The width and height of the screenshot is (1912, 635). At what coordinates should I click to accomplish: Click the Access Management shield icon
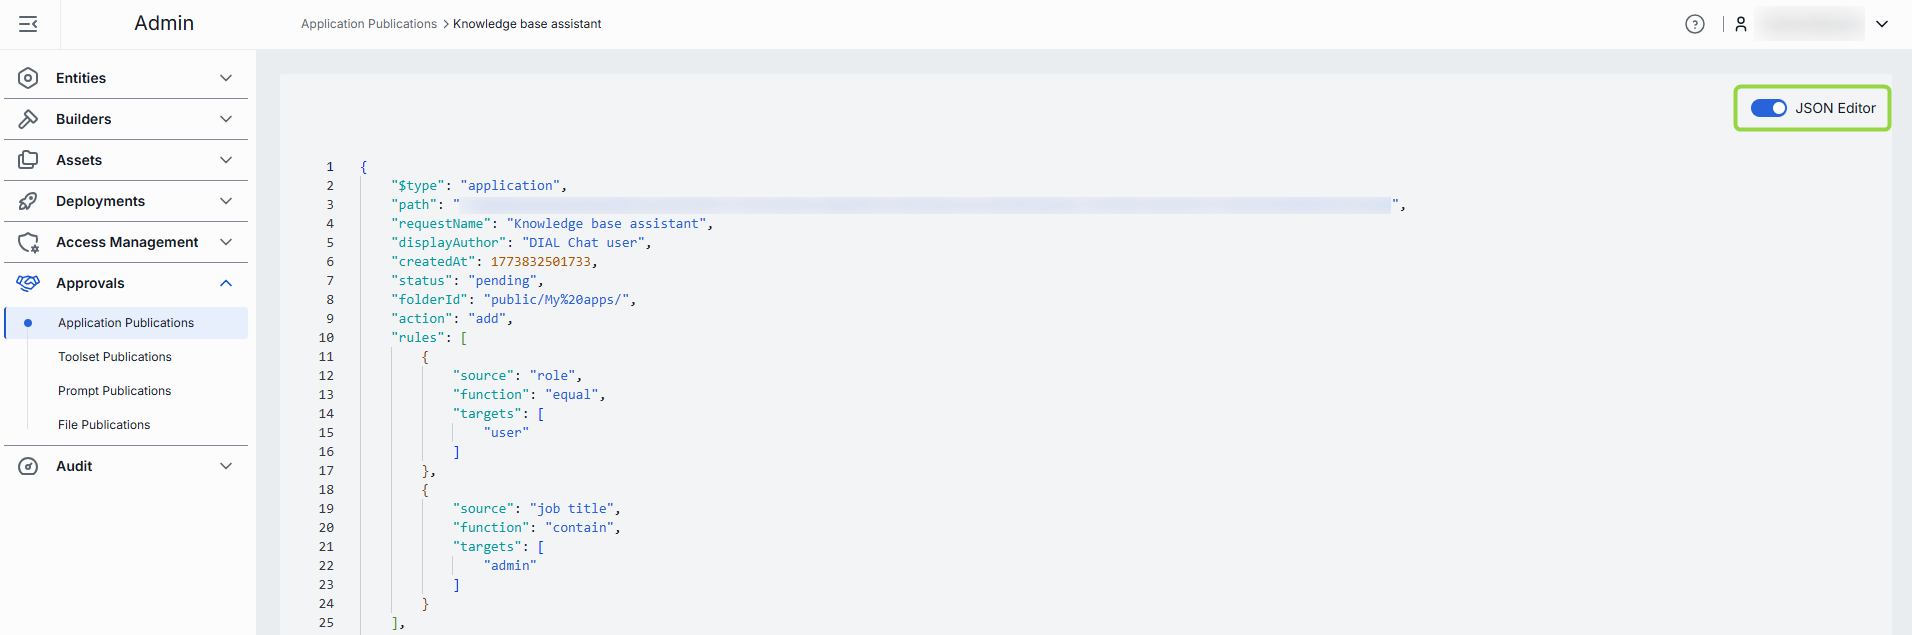(28, 242)
